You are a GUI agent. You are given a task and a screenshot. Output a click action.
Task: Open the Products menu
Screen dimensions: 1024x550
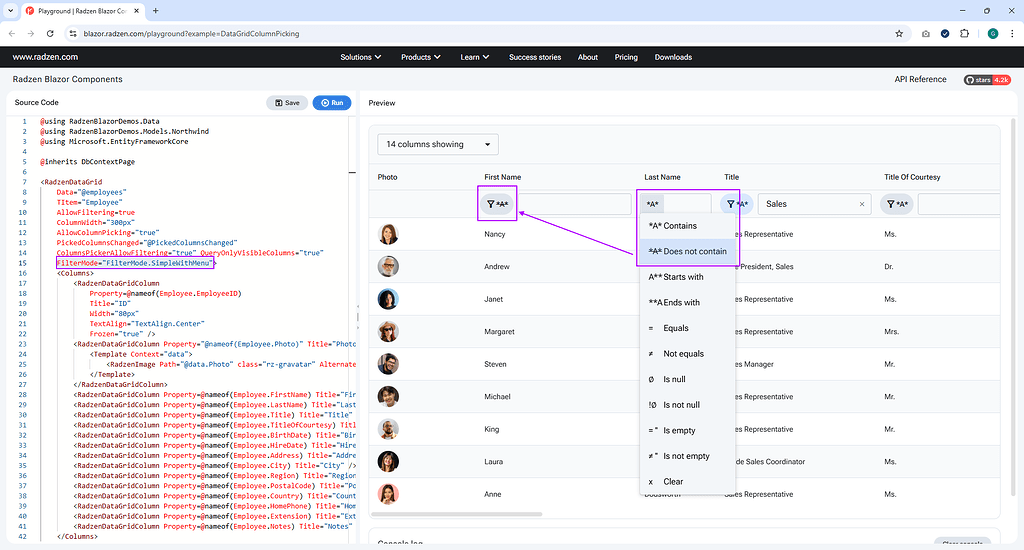tap(421, 57)
